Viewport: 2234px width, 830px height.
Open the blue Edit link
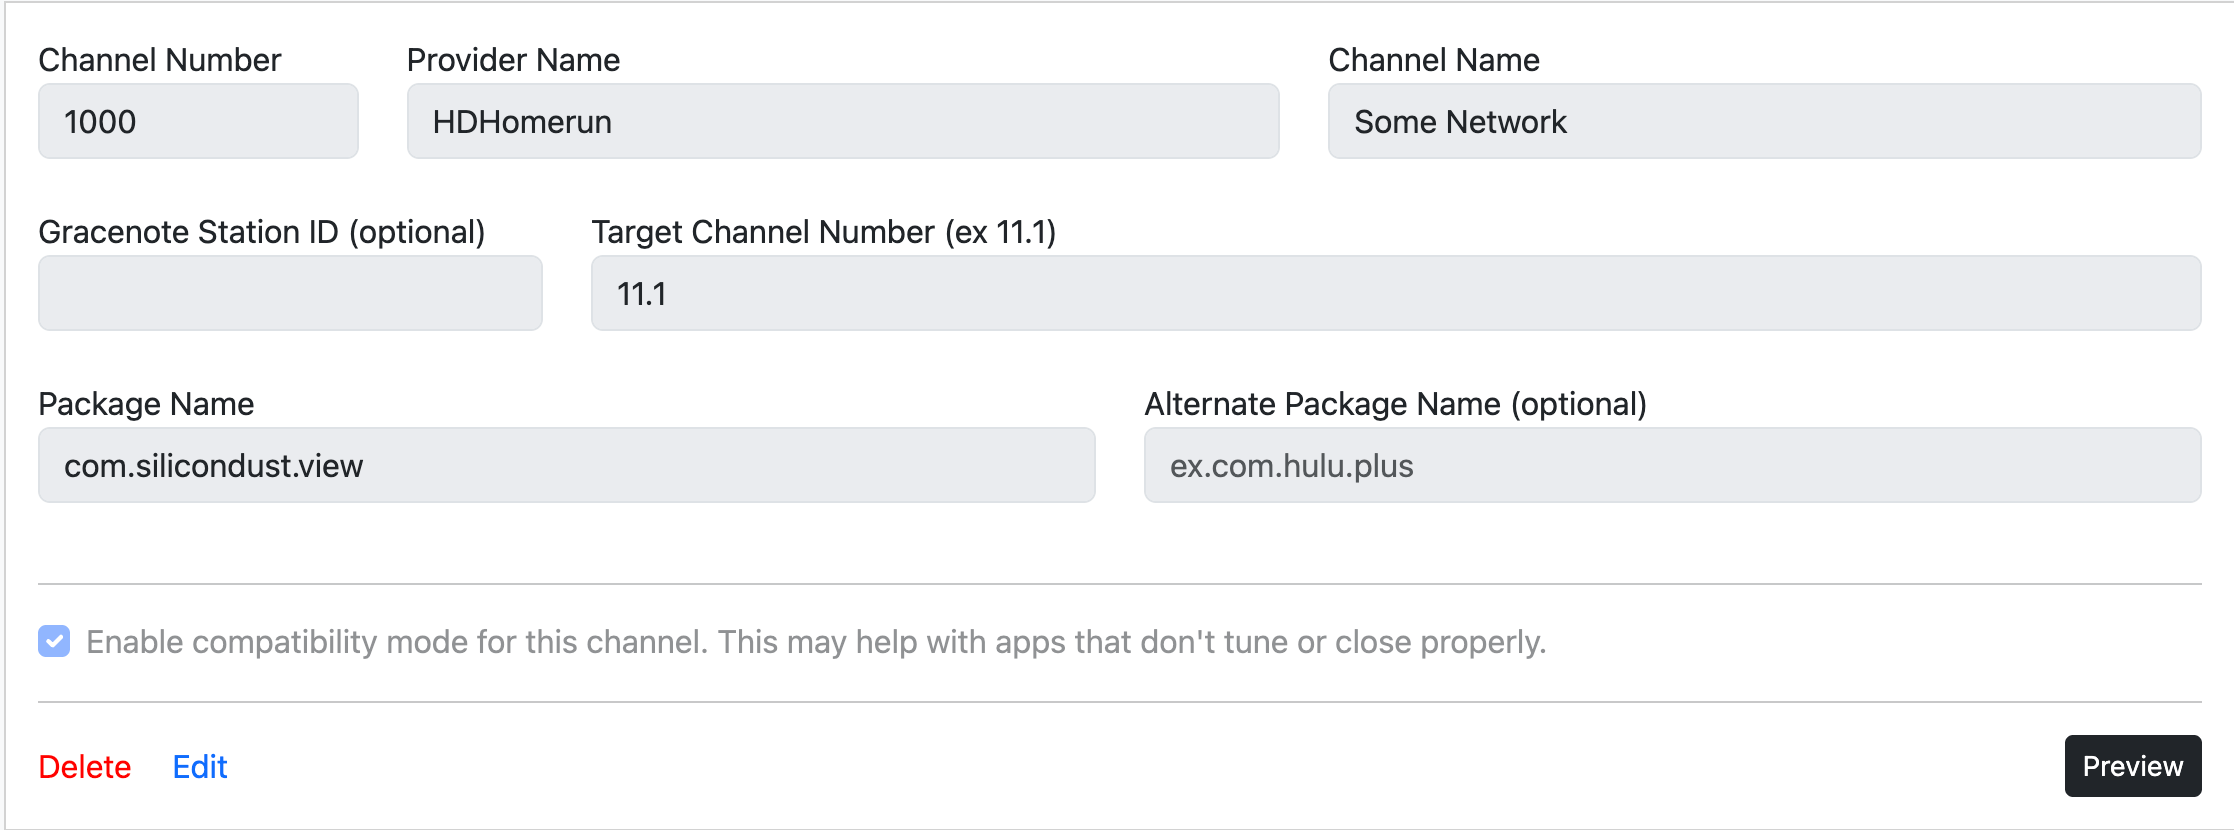coord(200,767)
